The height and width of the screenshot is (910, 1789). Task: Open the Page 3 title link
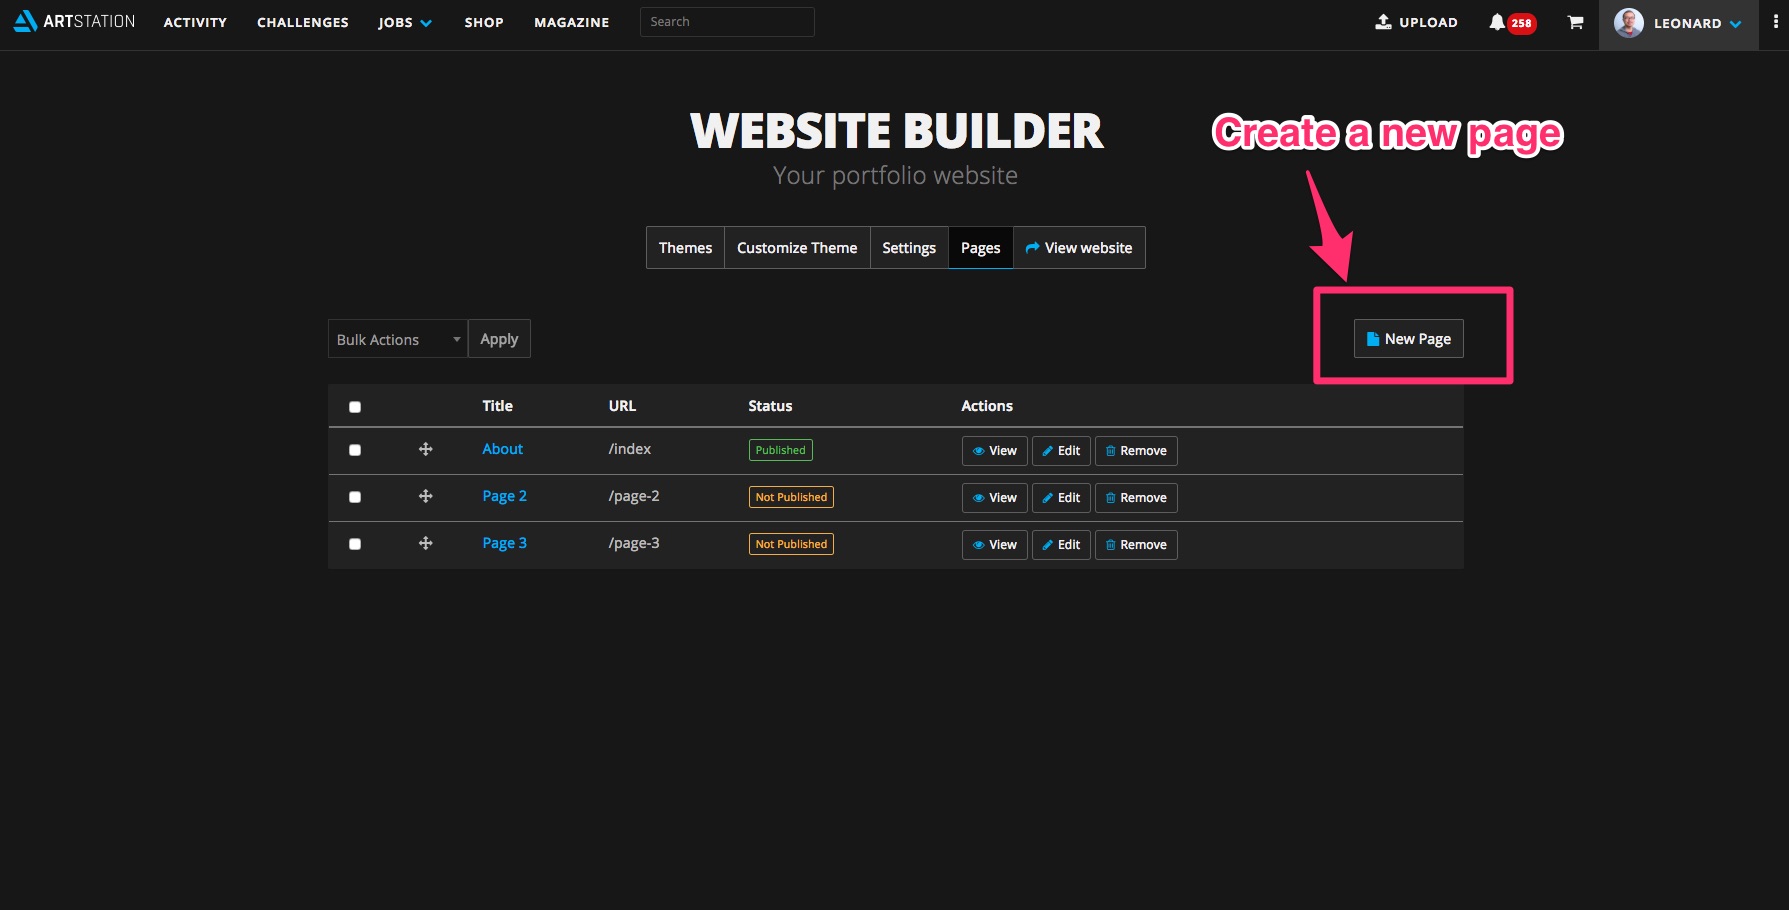pos(504,543)
